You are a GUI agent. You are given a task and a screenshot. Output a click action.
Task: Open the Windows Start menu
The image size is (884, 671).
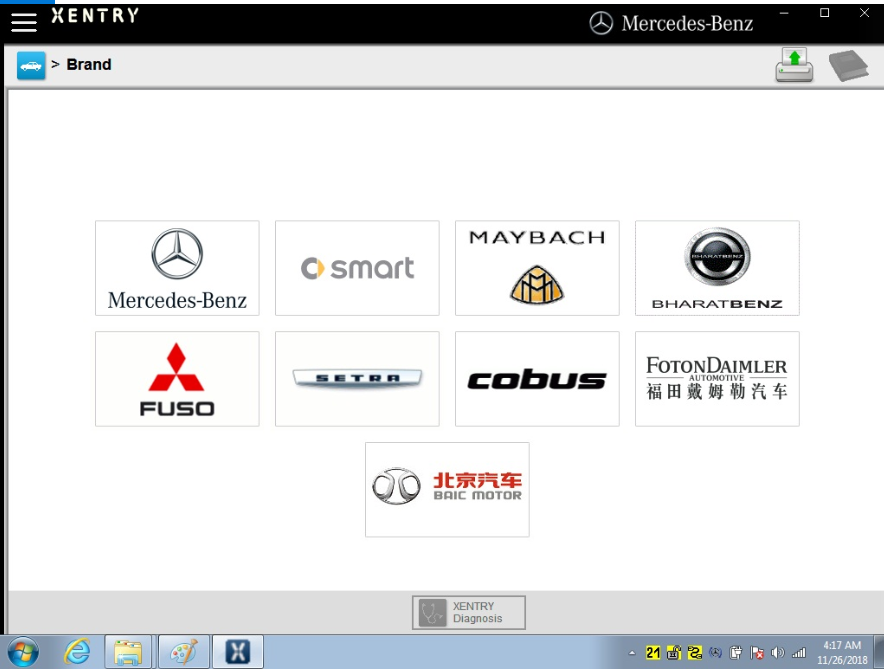[23, 652]
